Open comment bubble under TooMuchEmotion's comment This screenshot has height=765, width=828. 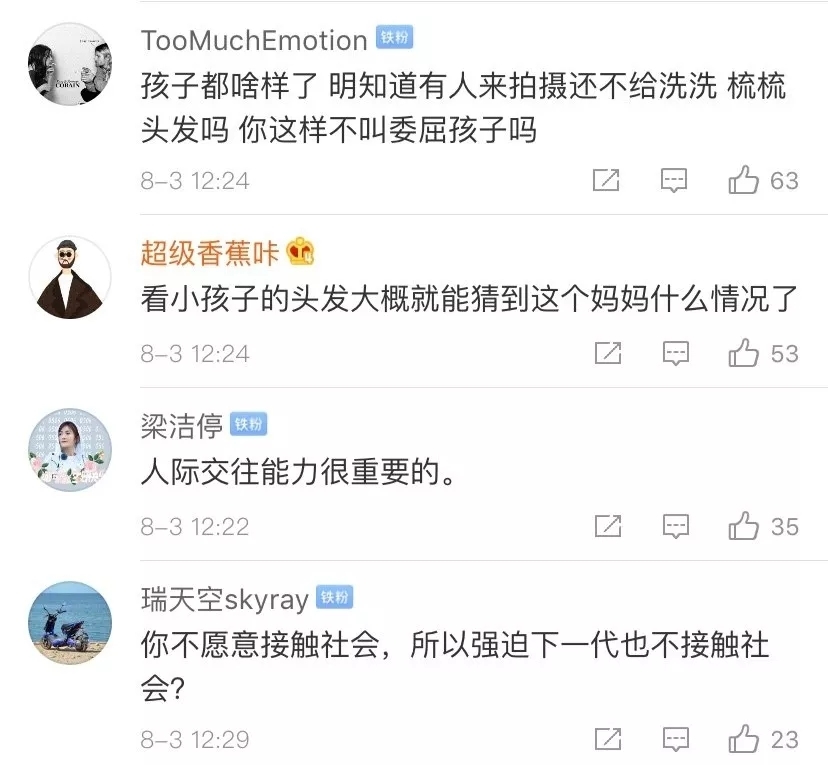[674, 180]
